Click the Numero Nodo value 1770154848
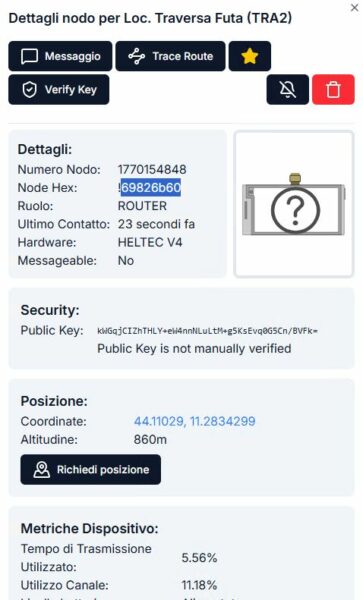363x600 pixels. pos(152,170)
